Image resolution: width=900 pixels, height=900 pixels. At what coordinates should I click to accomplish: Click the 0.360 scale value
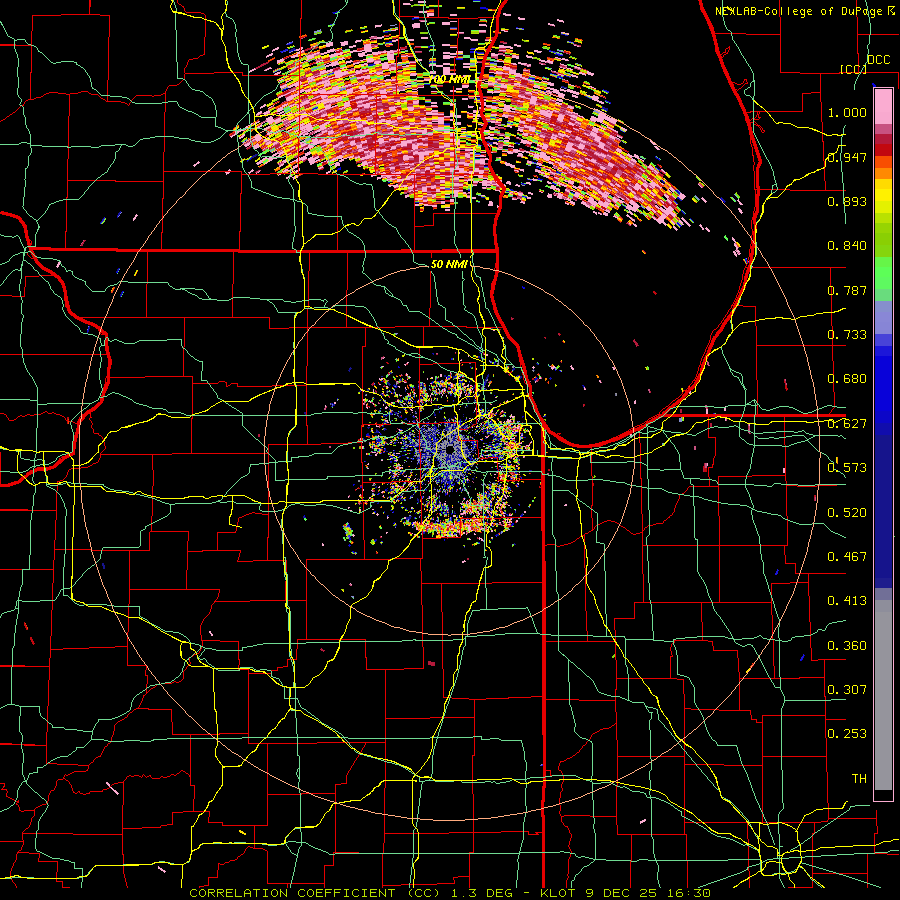coord(847,646)
